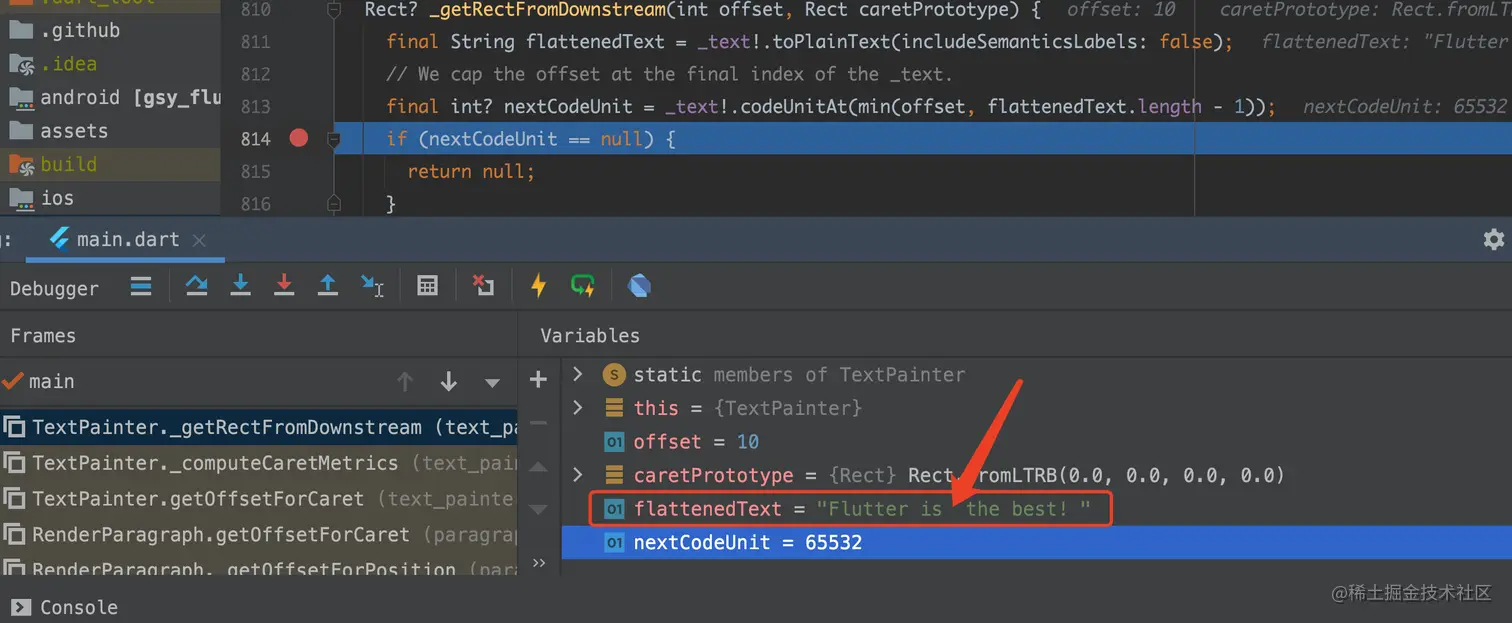Viewport: 1512px width, 623px height.
Task: Select TextPainter._computeCaretMetrics stack frame
Action: [259, 463]
